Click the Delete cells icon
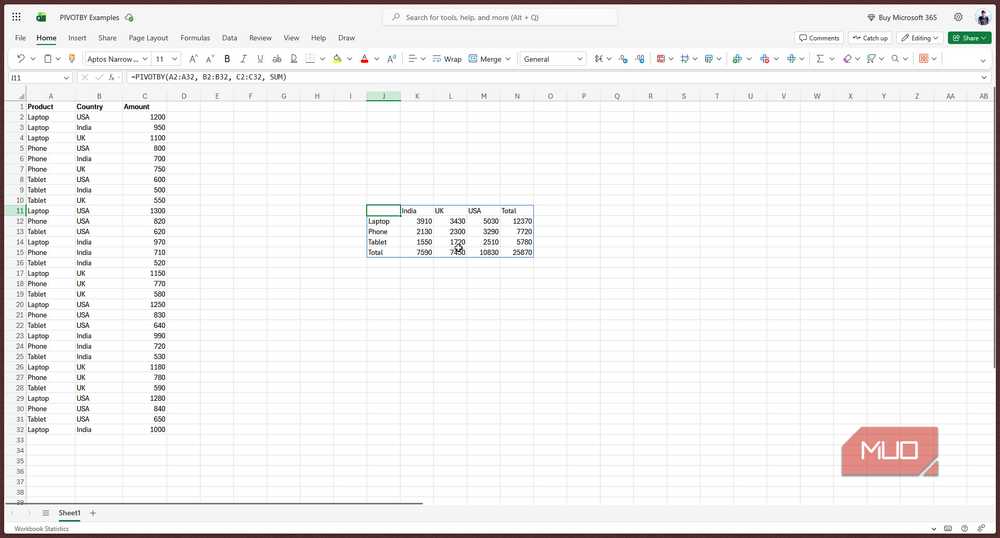1000x538 pixels. tap(765, 59)
